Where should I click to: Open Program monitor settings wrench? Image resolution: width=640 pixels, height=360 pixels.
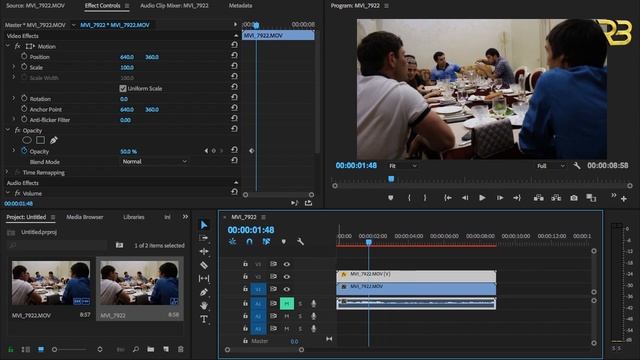[577, 166]
